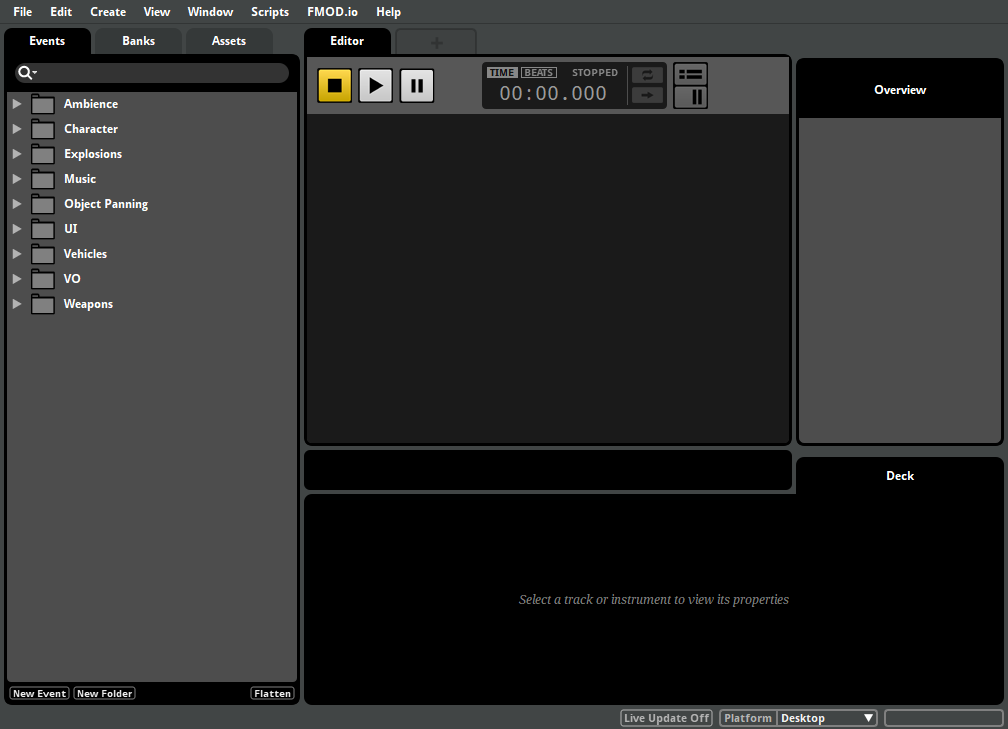Start playback with the Play button
This screenshot has height=729, width=1008.
tap(375, 86)
